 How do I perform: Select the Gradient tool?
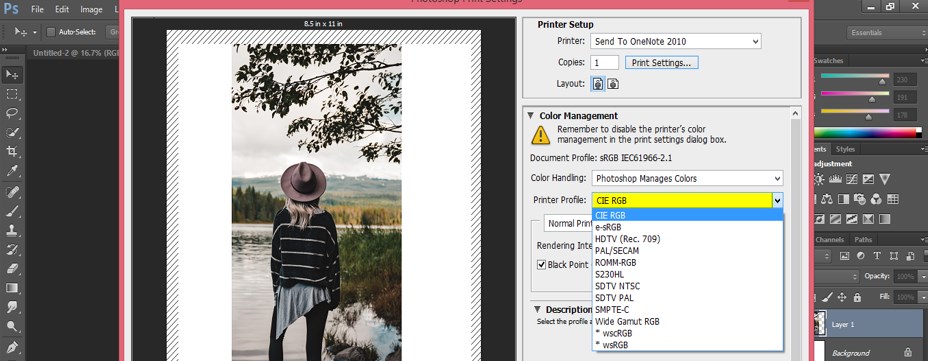[x=12, y=288]
